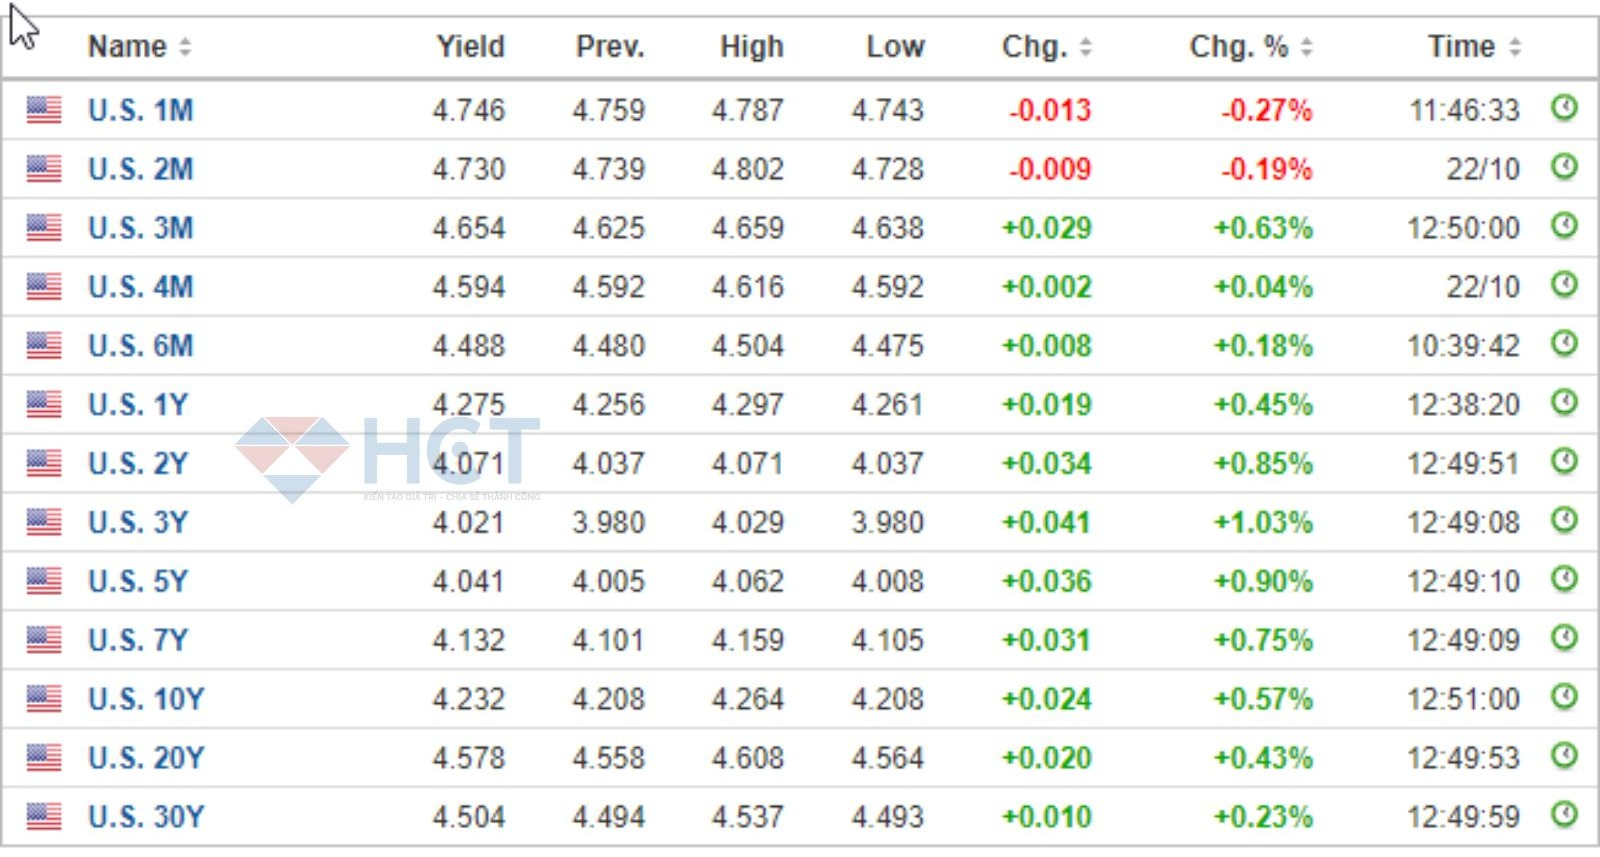Viewport: 1600px width, 857px height.
Task: Click the US flag icon beside U.S. 2M
Action: (x=44, y=169)
